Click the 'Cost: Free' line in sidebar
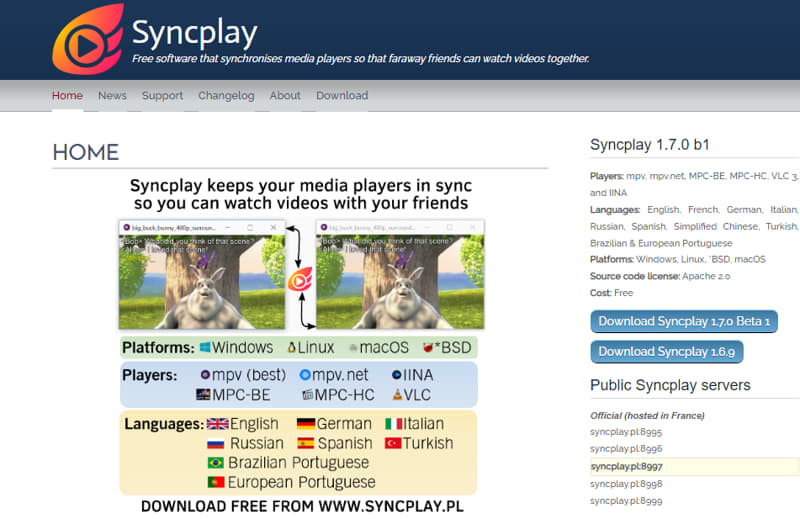Viewport: 800px width, 519px height. [x=611, y=293]
